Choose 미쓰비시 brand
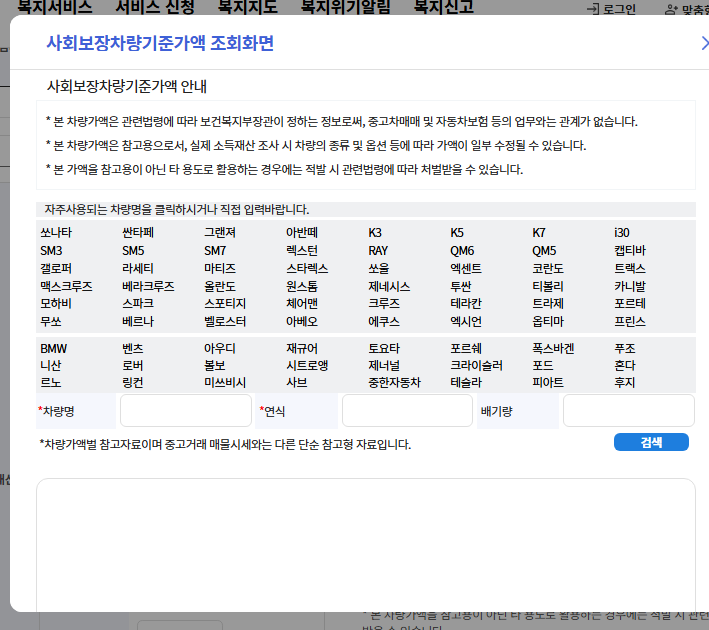Screen dimensions: 709x630 point(225,383)
